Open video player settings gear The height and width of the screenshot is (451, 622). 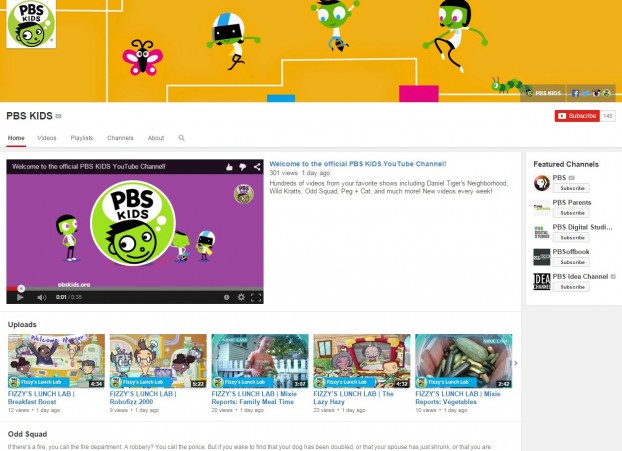tap(241, 297)
